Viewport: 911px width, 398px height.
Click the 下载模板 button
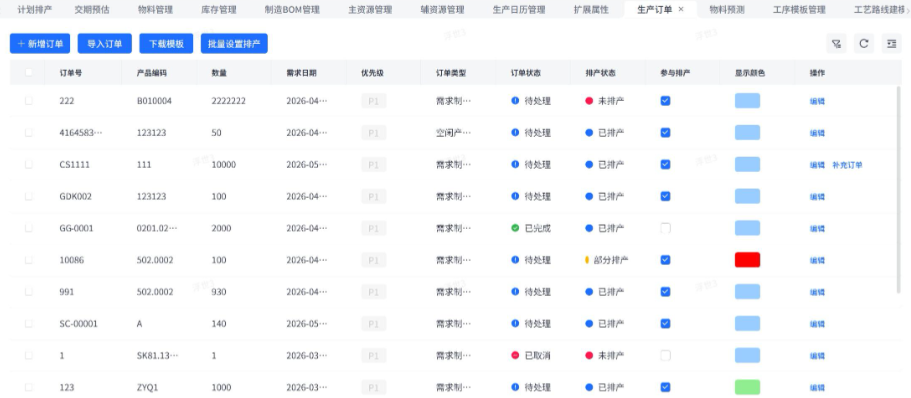pyautogui.click(x=166, y=44)
